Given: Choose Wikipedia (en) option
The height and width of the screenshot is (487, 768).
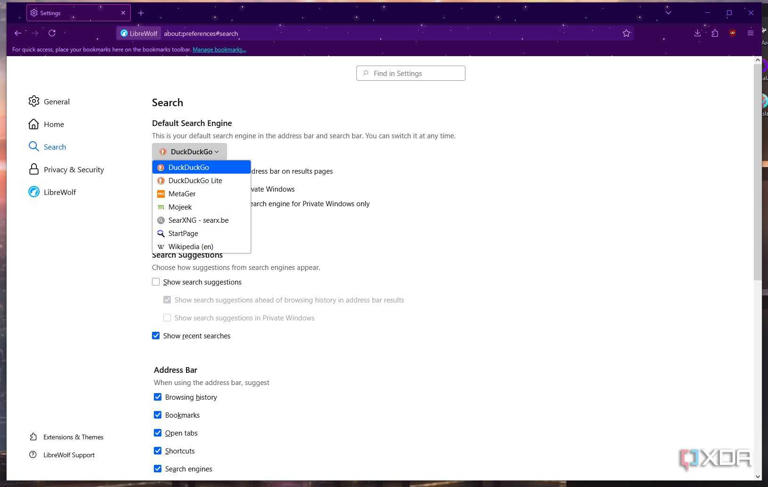Looking at the screenshot, I should (x=201, y=246).
